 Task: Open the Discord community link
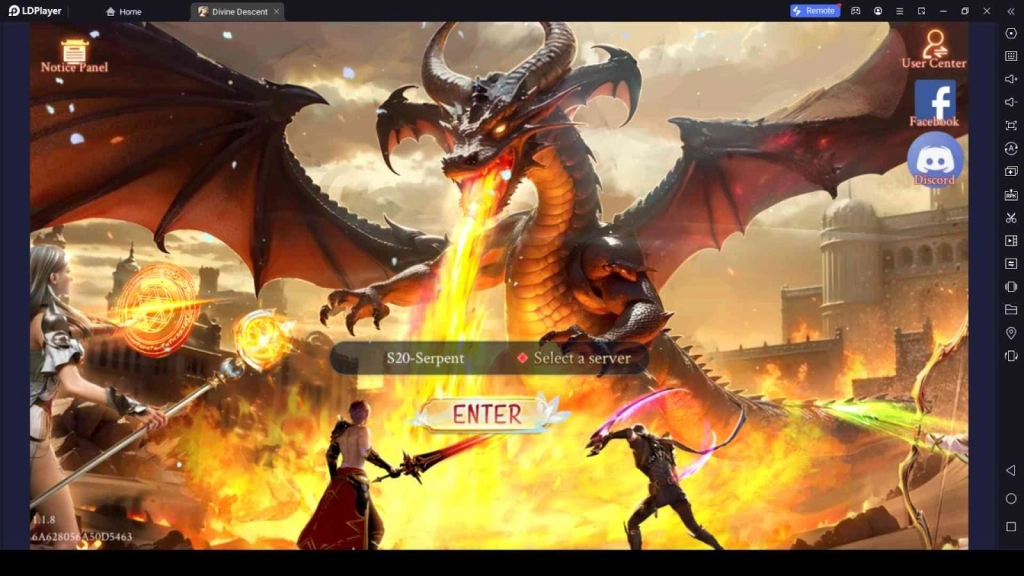935,160
